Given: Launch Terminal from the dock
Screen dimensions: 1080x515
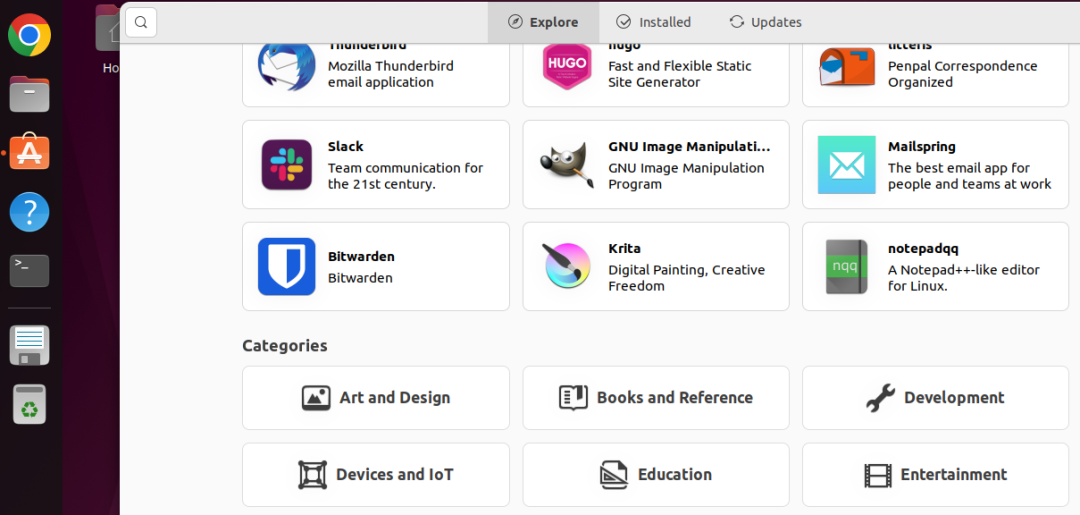Looking at the screenshot, I should pos(29,271).
